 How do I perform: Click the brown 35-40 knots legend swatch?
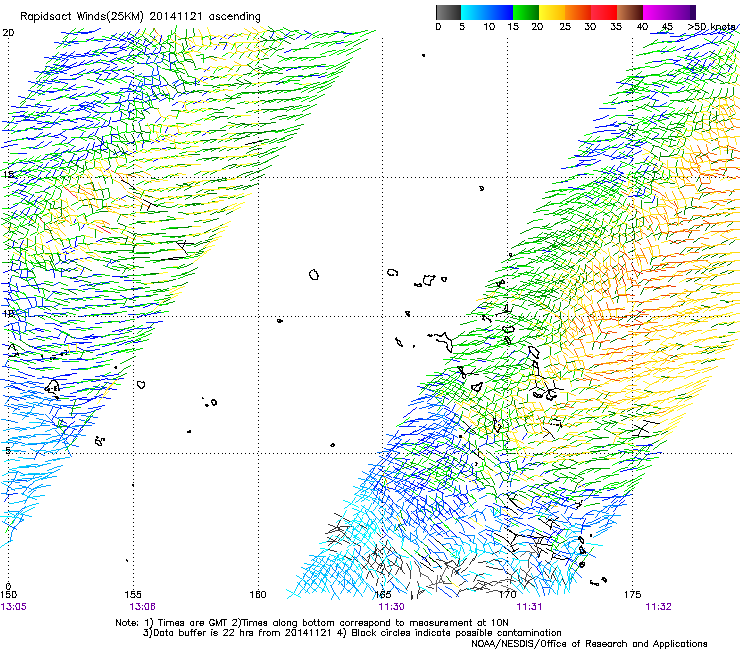(630, 12)
